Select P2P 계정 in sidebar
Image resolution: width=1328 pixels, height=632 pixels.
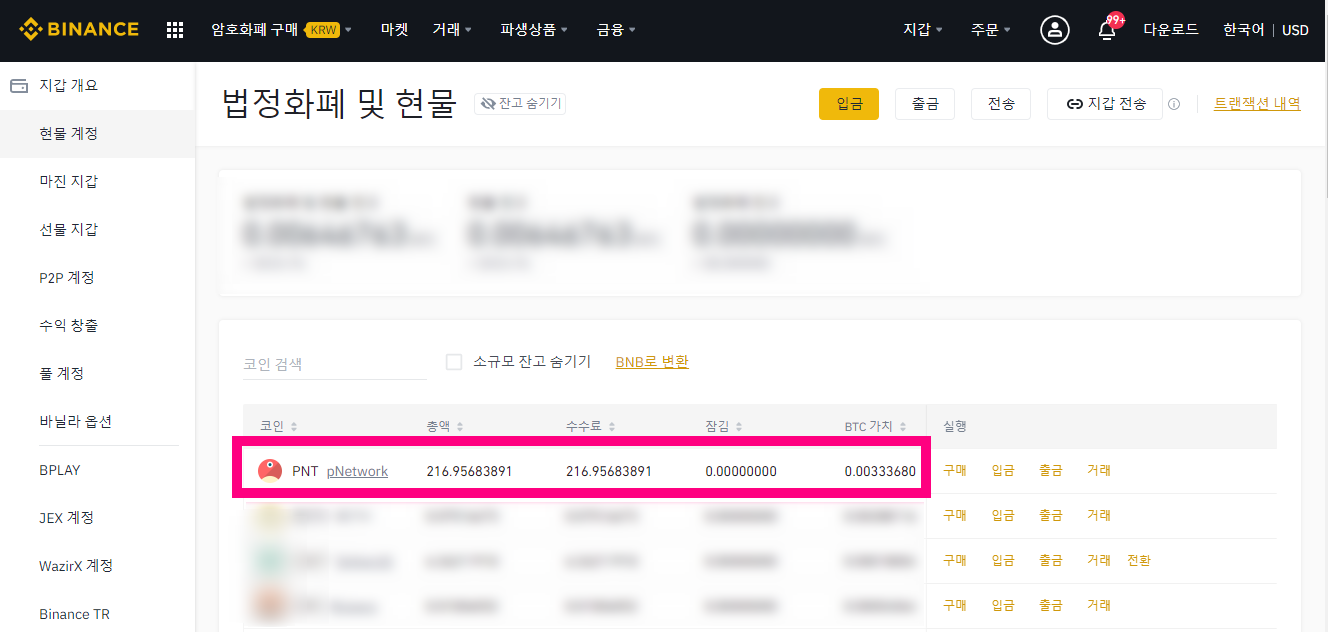pyautogui.click(x=97, y=278)
